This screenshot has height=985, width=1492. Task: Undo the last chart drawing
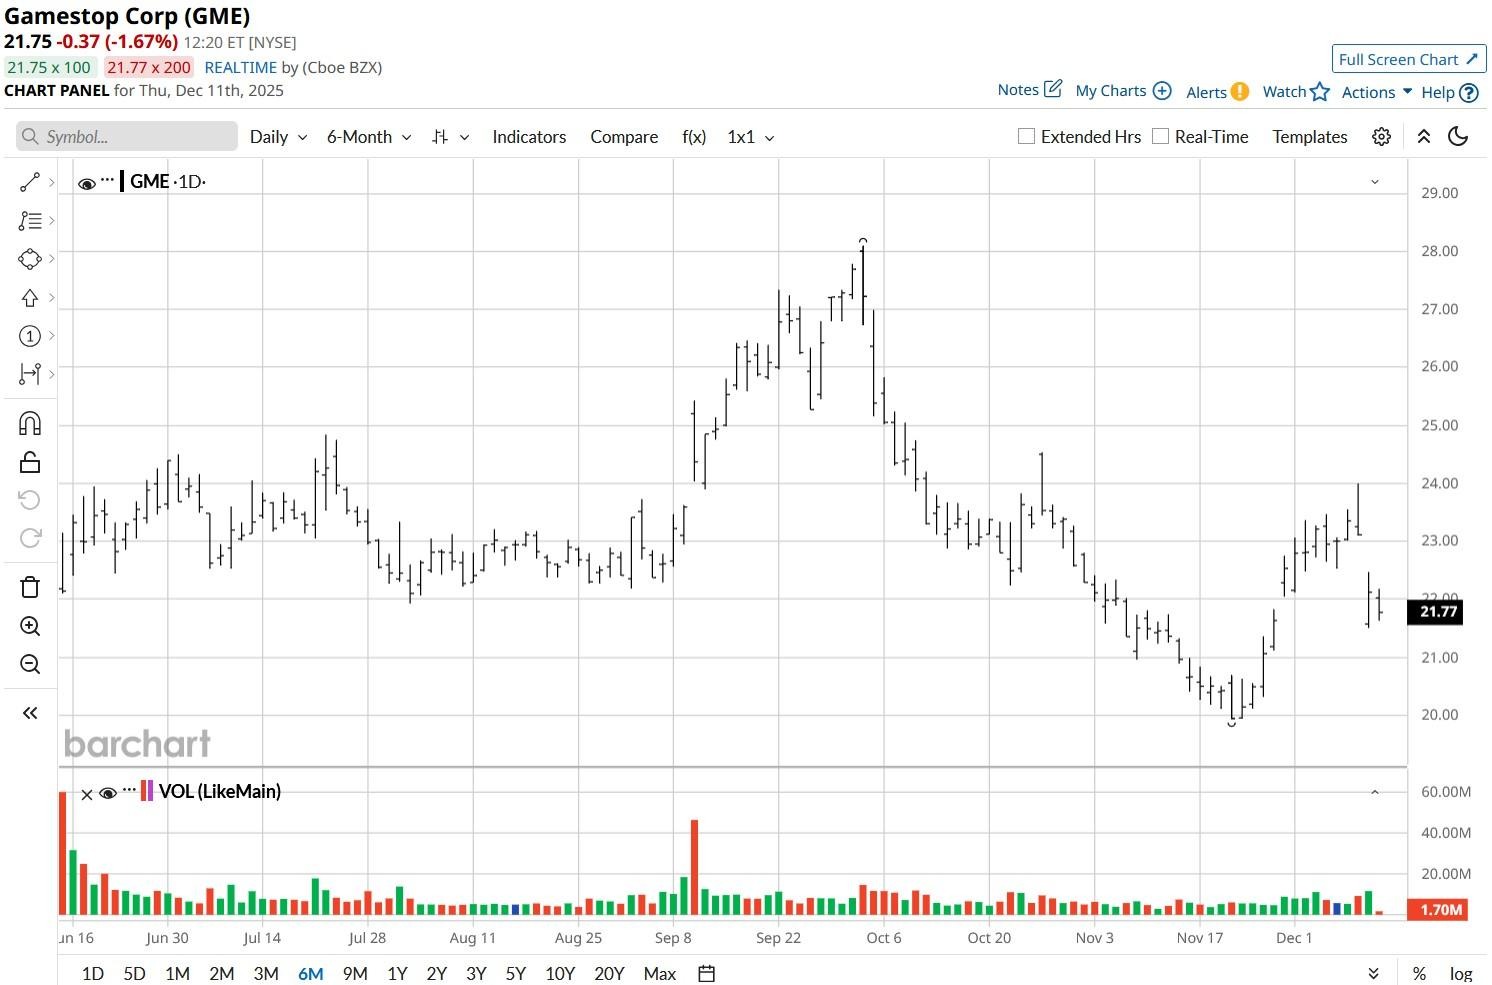point(30,500)
